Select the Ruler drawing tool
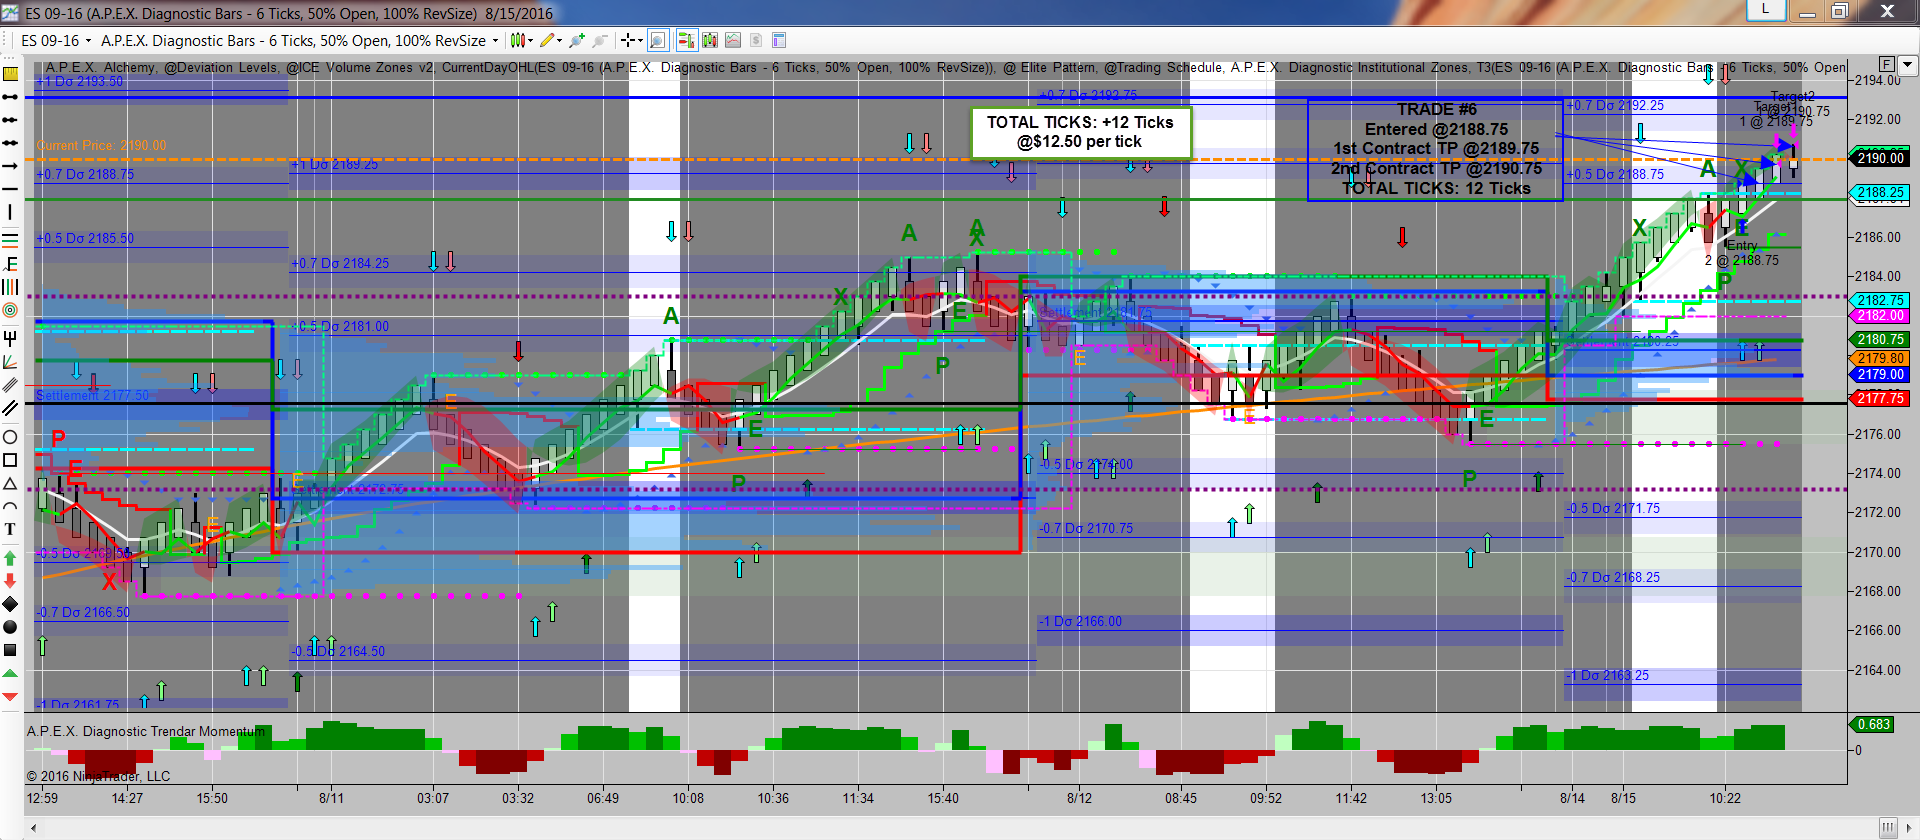This screenshot has width=1920, height=840. 10,74
